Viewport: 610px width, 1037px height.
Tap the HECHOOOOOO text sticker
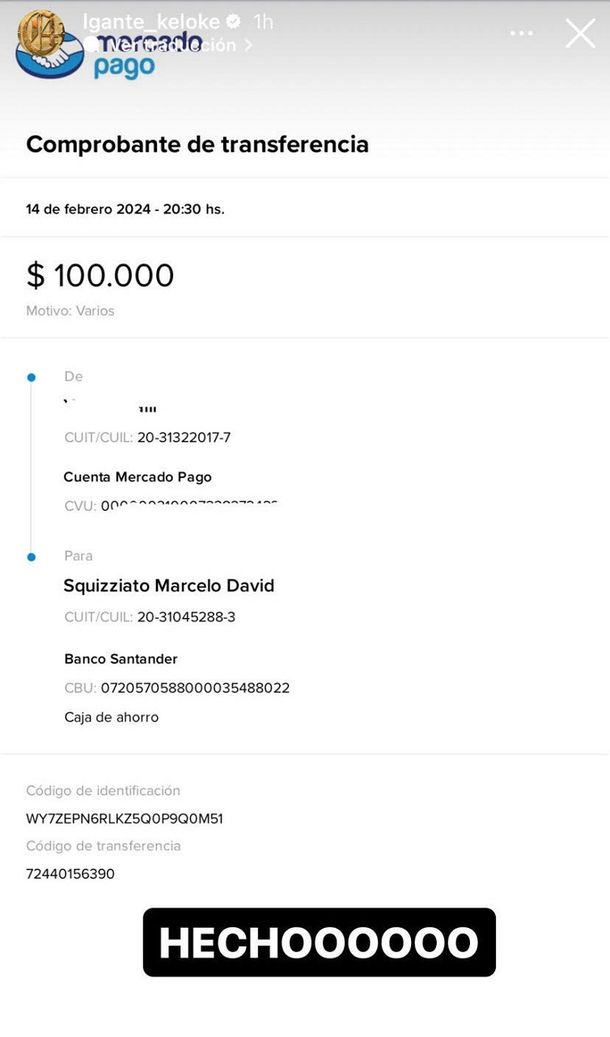click(319, 942)
